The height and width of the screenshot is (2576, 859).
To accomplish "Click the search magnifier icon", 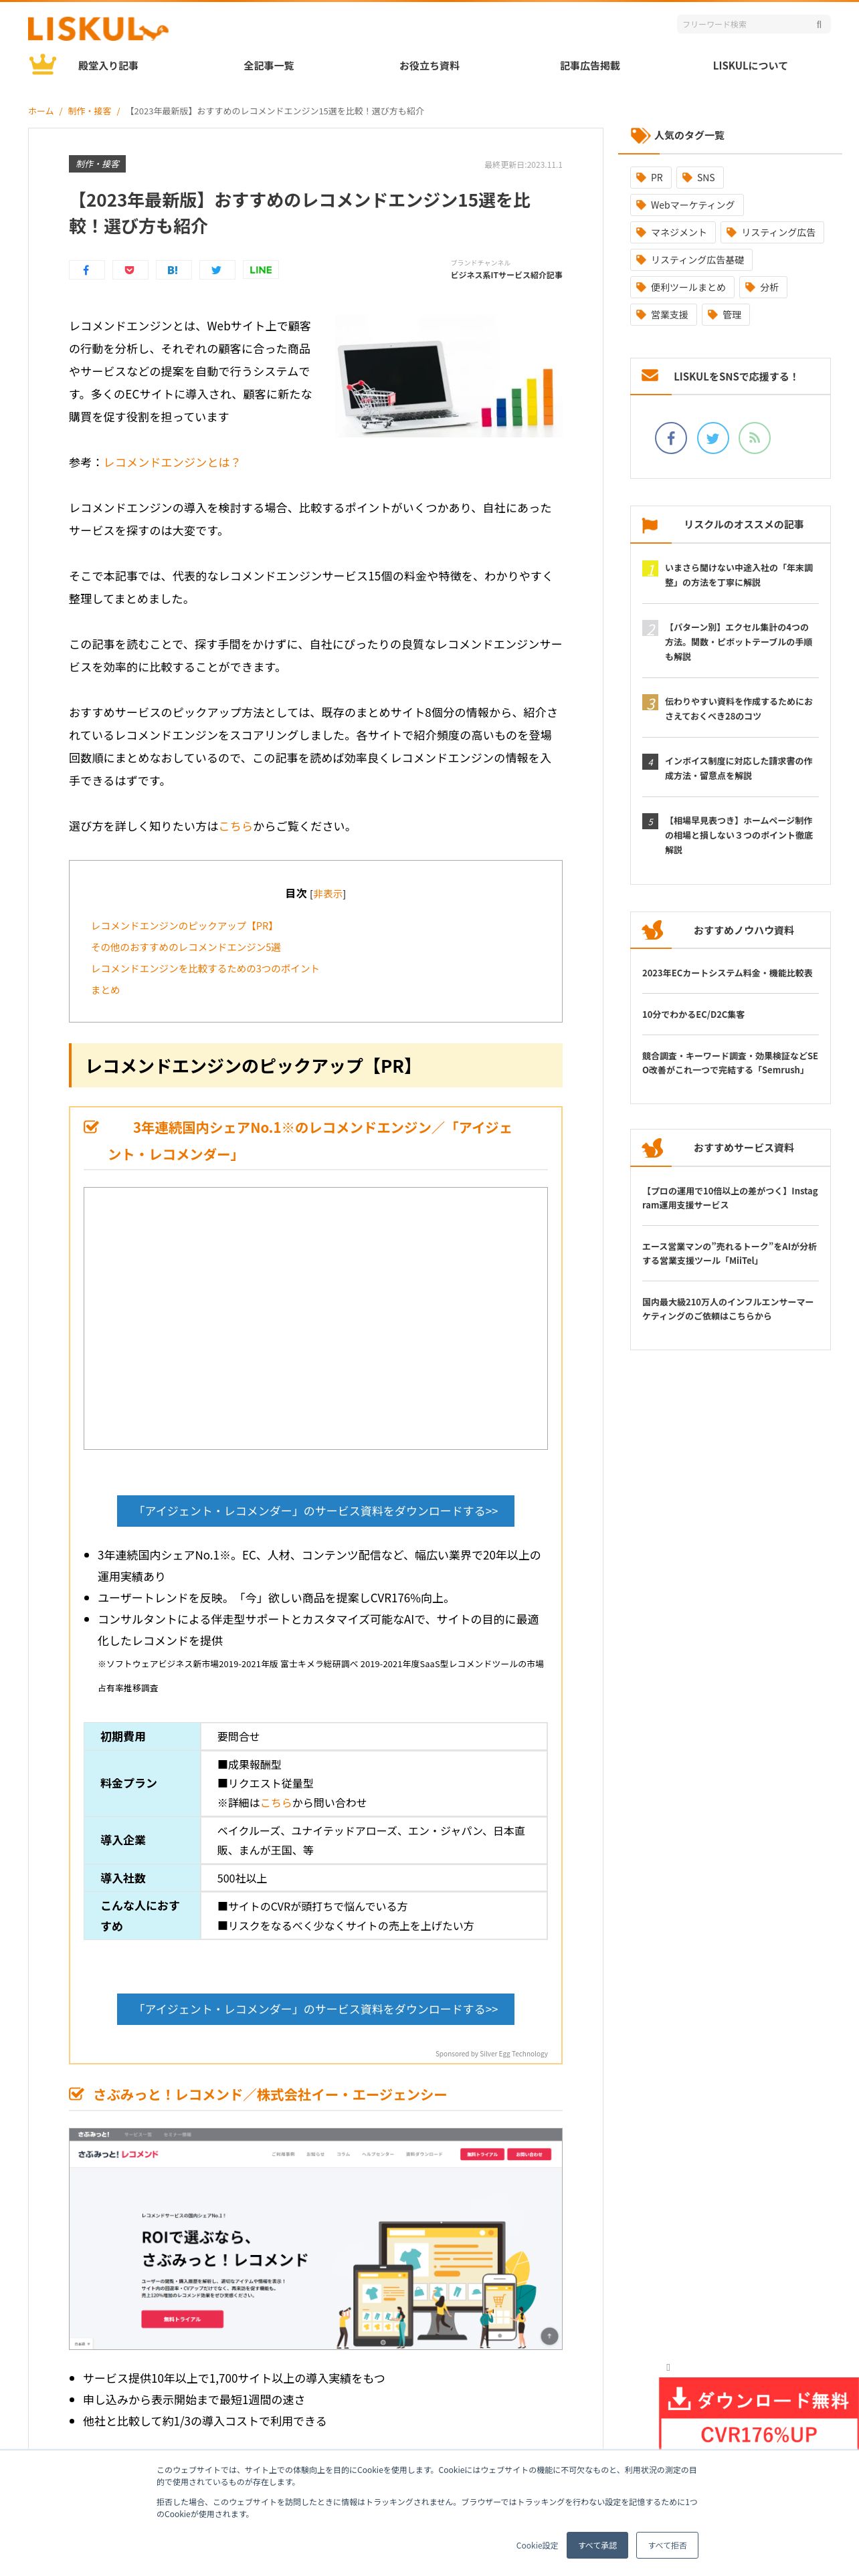I will pos(819,24).
